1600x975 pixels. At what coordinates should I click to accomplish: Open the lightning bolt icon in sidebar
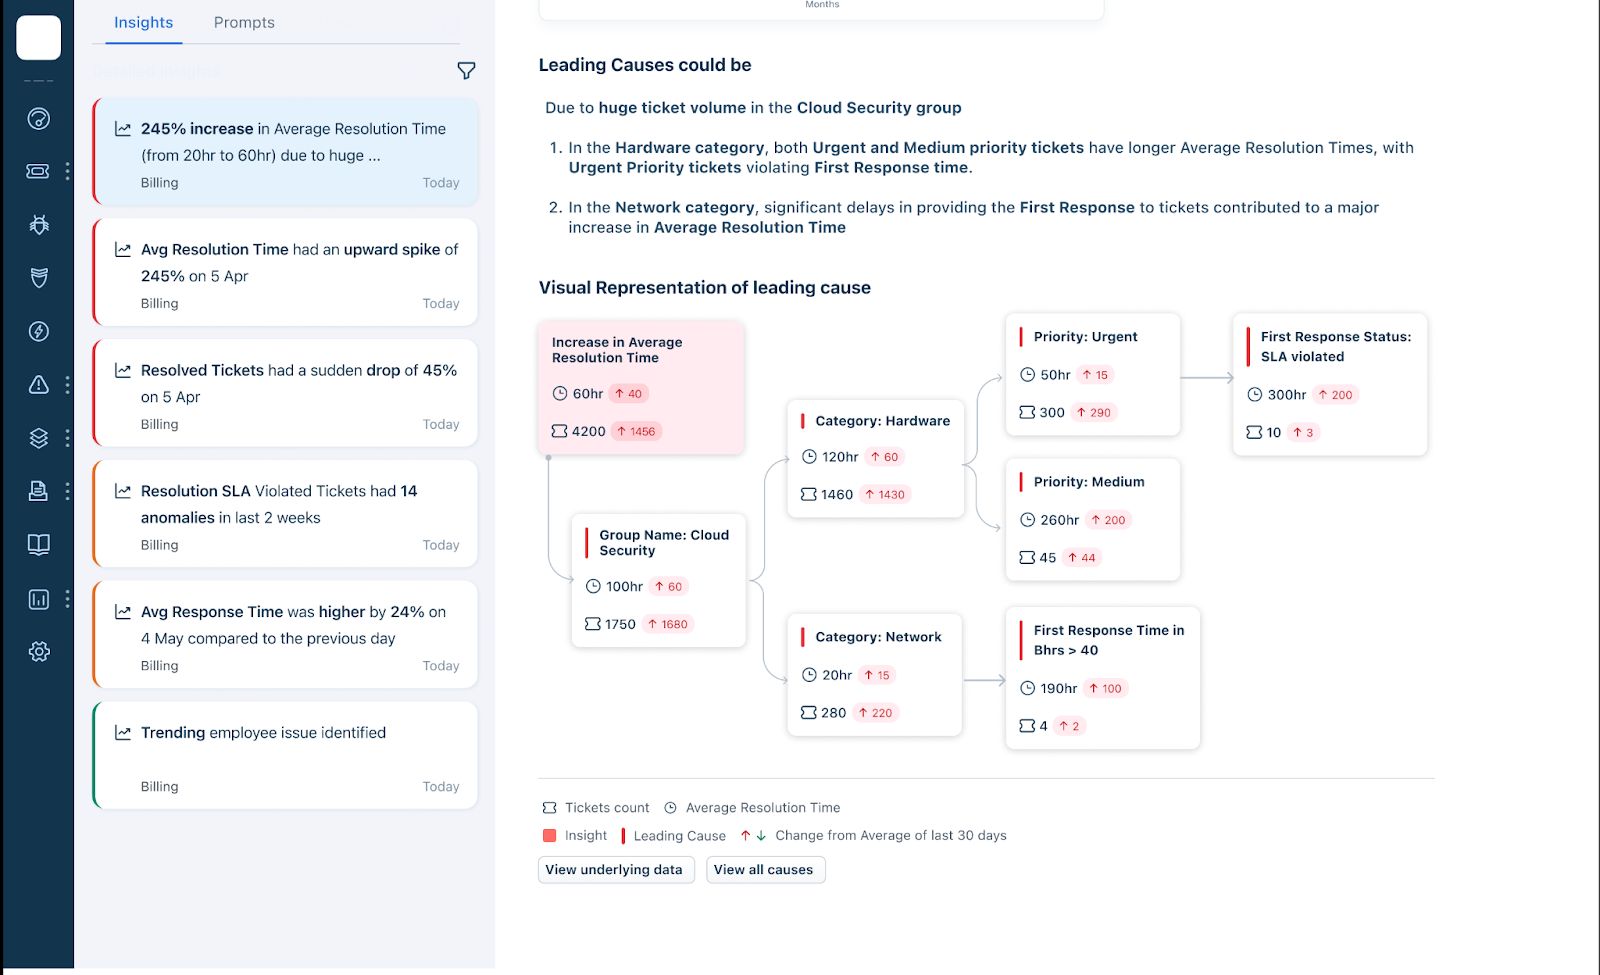[x=38, y=331]
